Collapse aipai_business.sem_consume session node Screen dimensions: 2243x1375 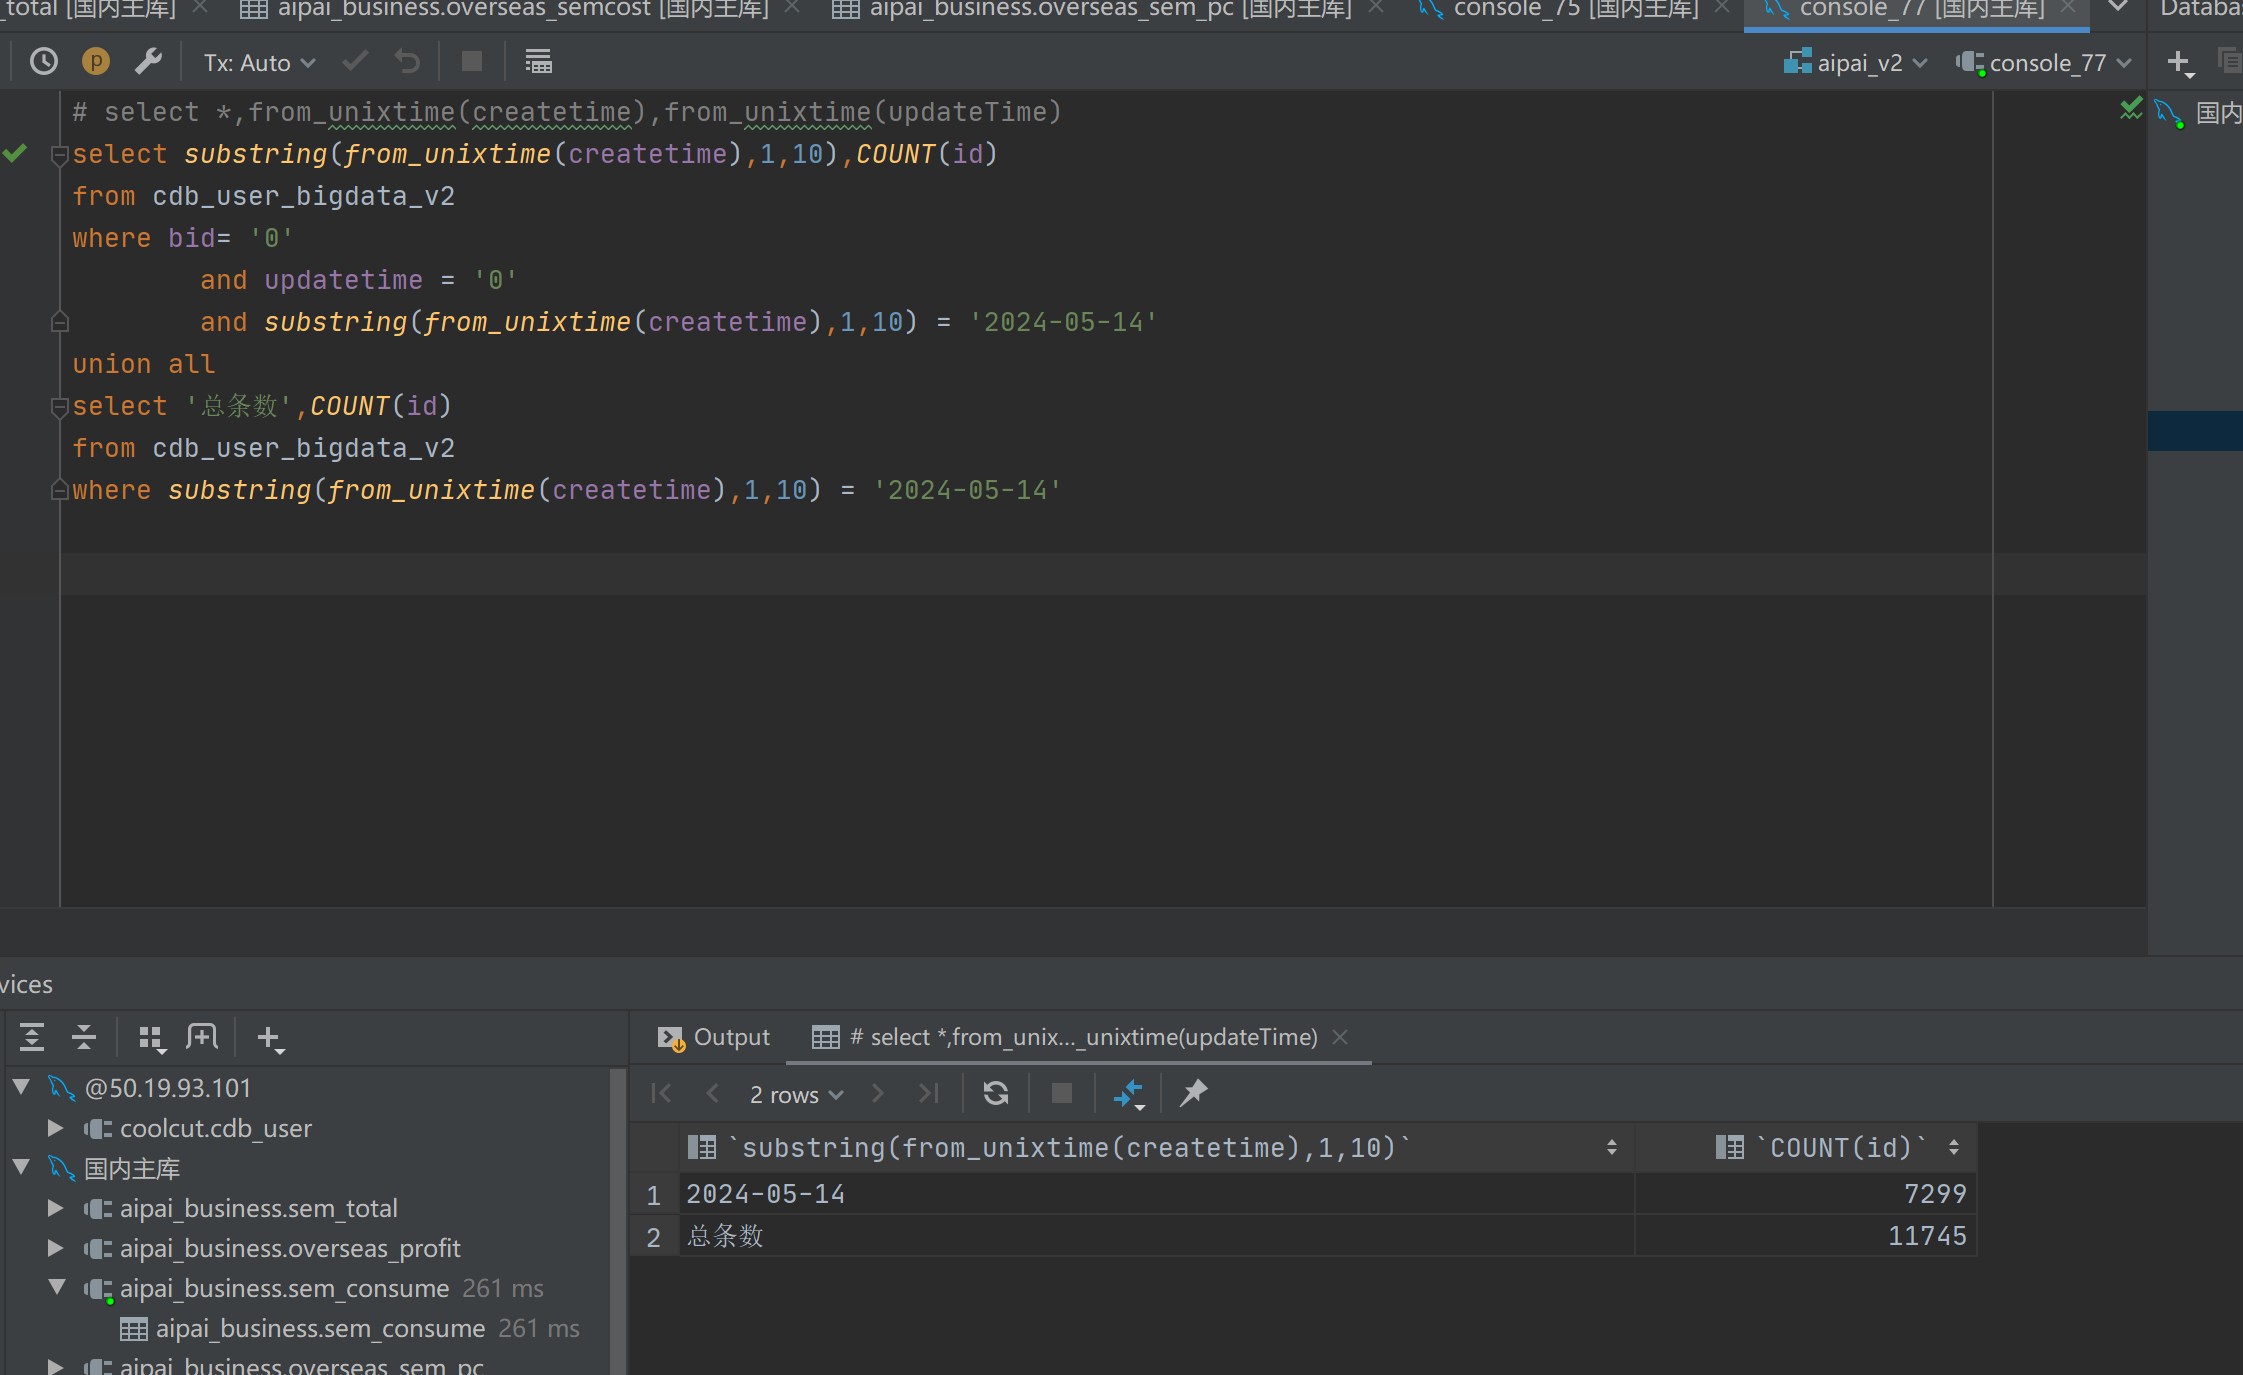[x=57, y=1287]
